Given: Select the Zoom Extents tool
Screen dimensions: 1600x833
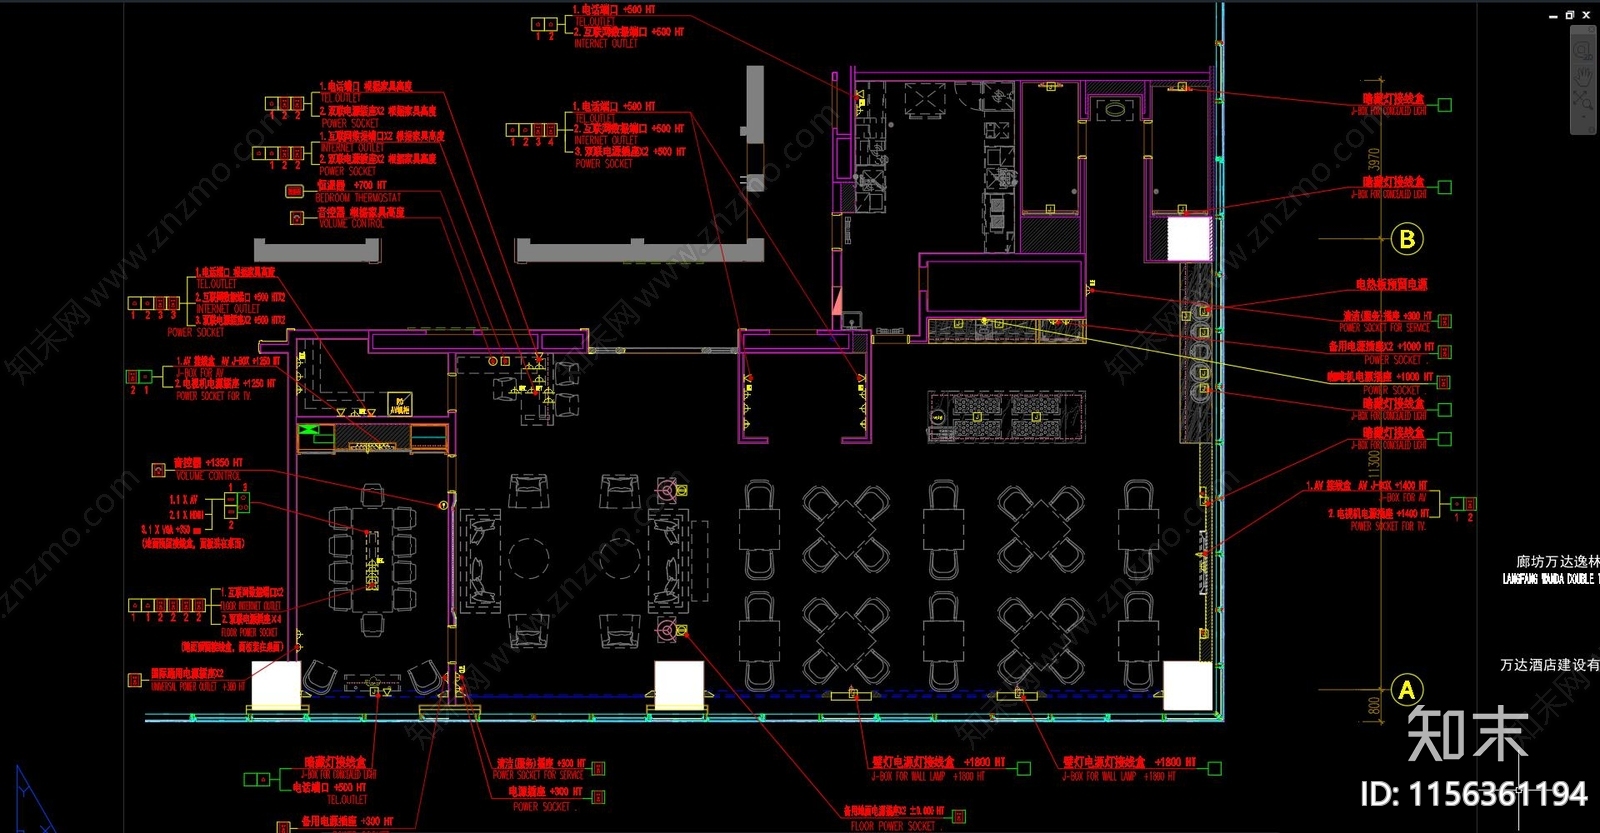Looking at the screenshot, I should click(x=1583, y=100).
